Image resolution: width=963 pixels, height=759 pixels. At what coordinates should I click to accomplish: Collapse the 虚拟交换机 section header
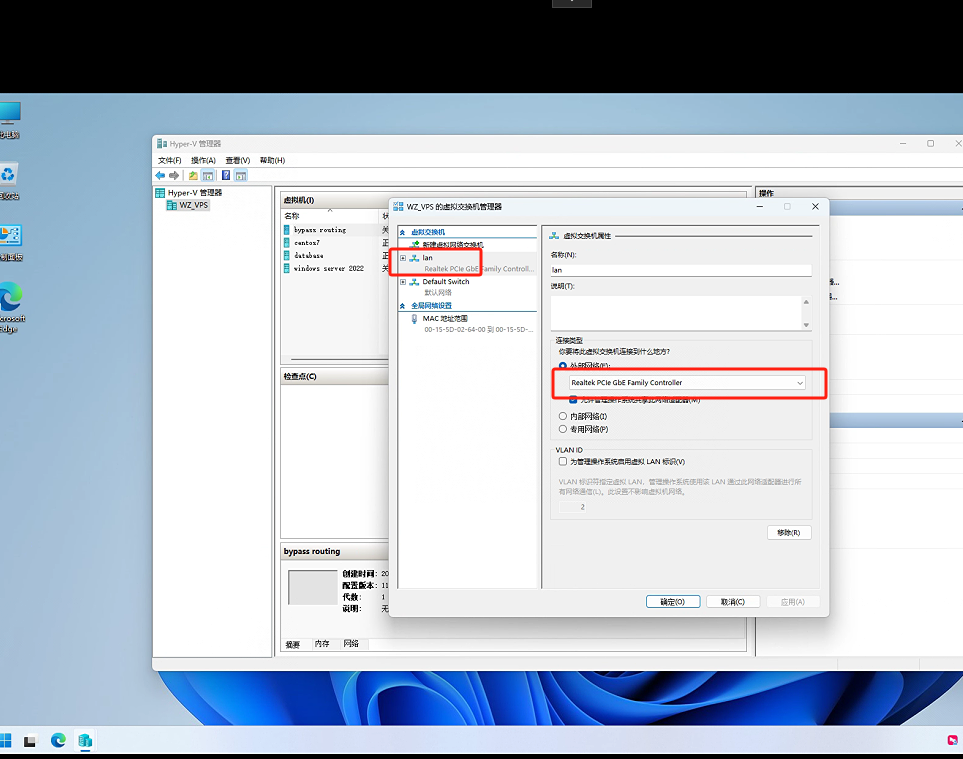(x=402, y=232)
